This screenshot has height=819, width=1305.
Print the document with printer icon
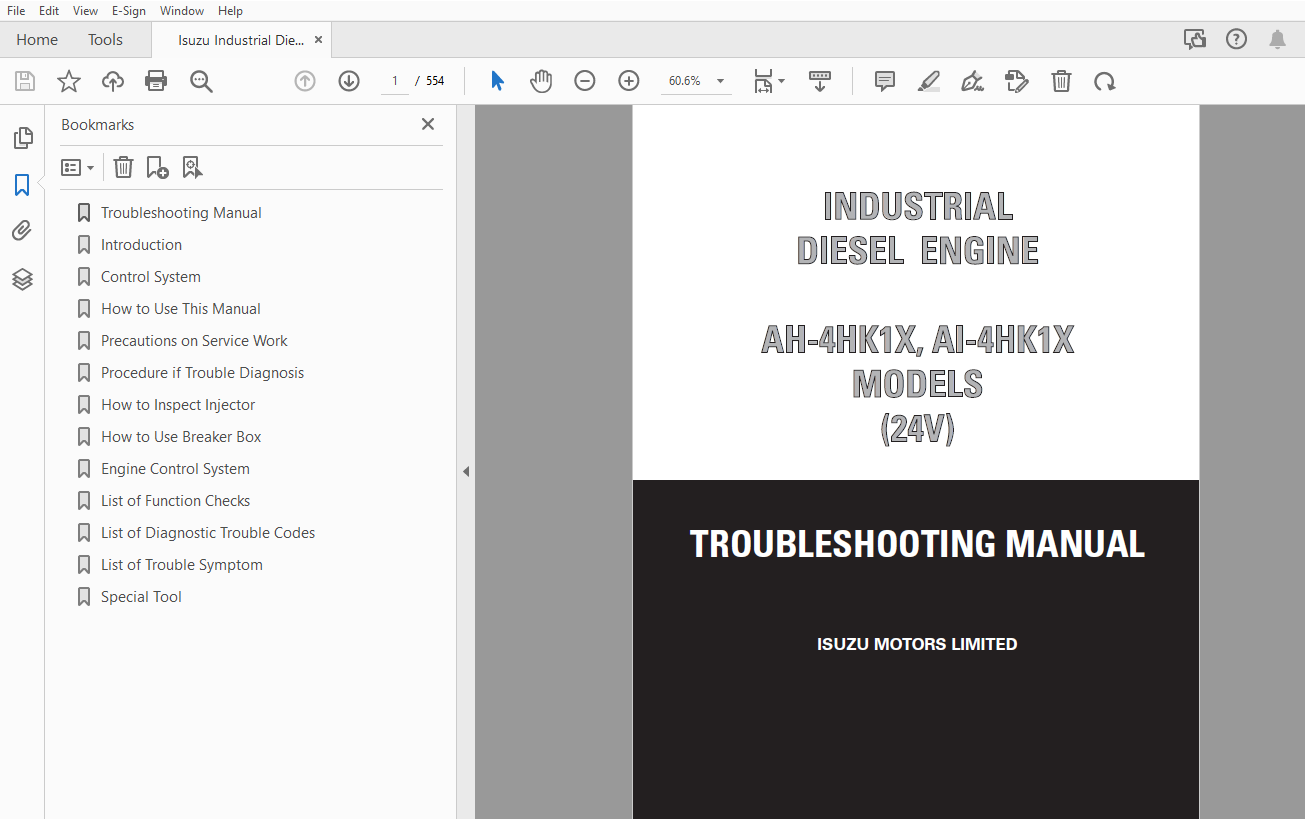point(156,81)
